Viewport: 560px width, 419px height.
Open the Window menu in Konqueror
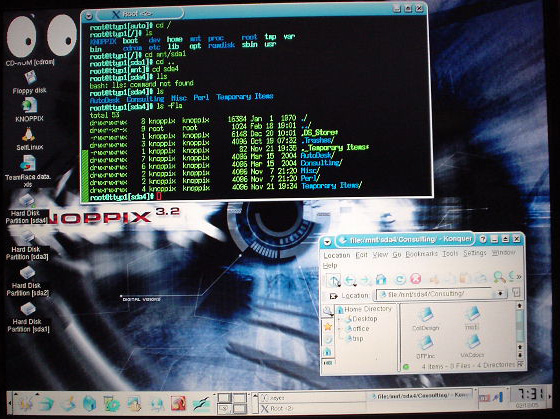pyautogui.click(x=503, y=252)
